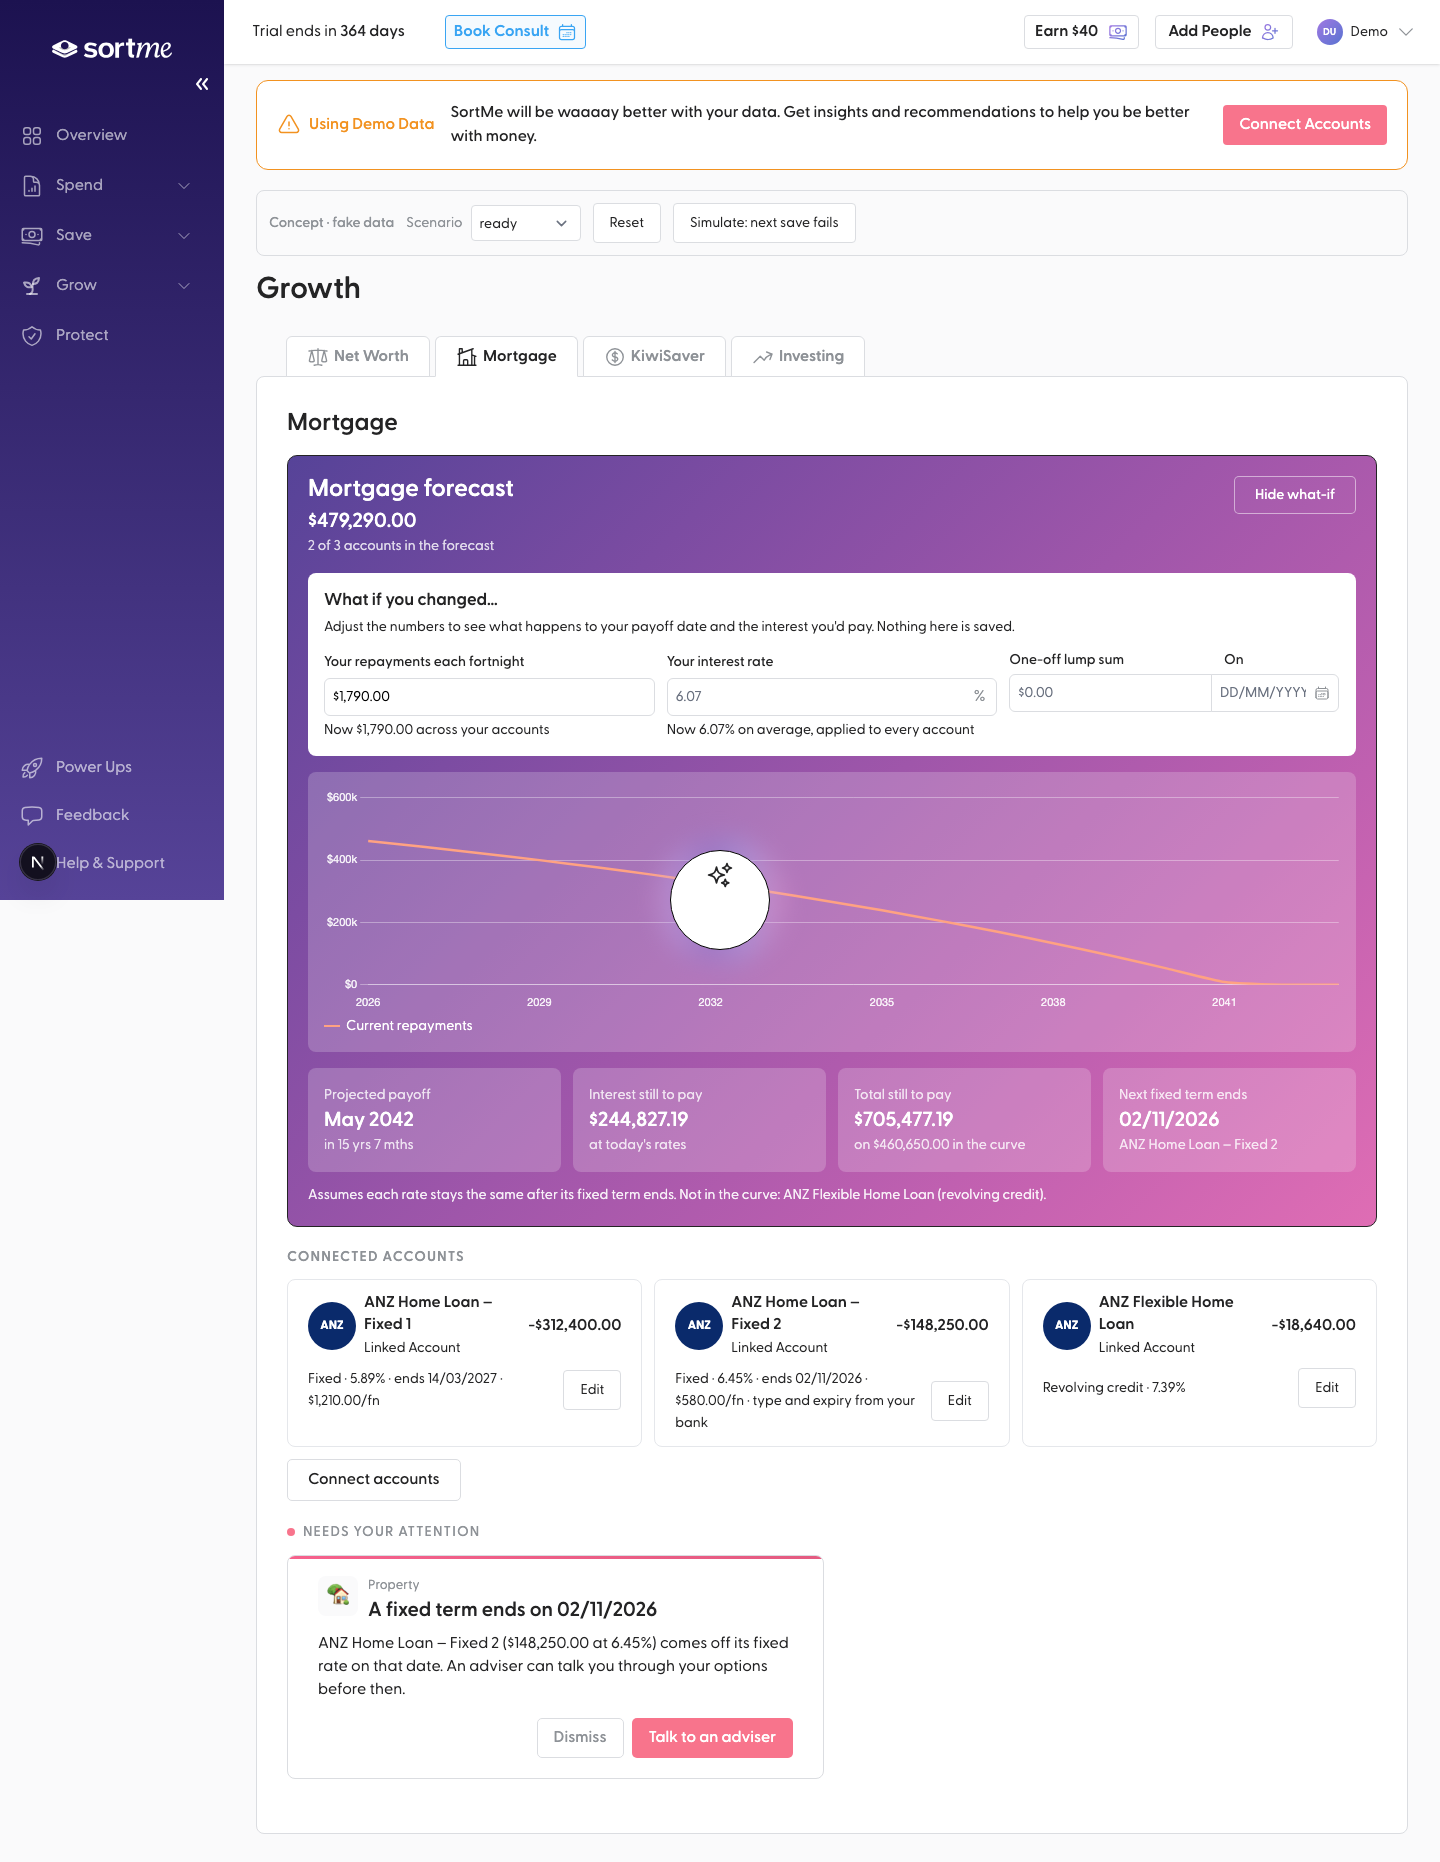
Task: Click the Reset button
Action: 627,223
